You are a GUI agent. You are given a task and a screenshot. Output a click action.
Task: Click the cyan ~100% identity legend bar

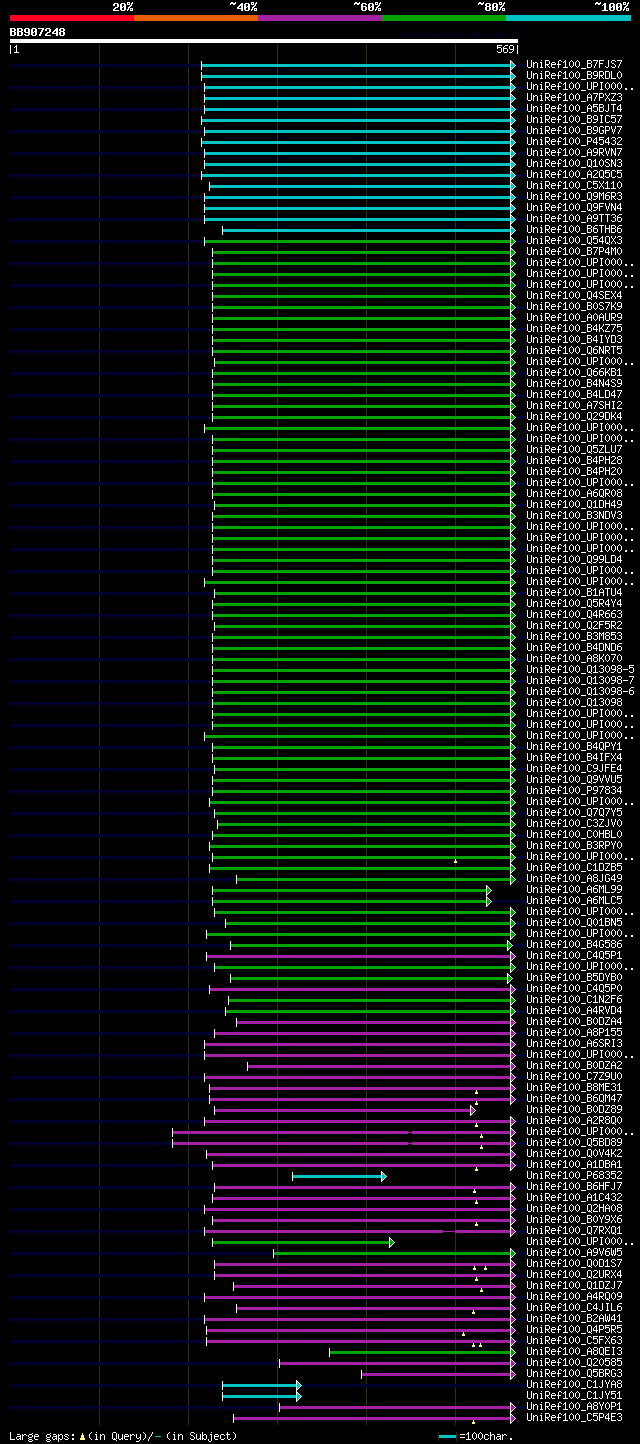point(568,18)
